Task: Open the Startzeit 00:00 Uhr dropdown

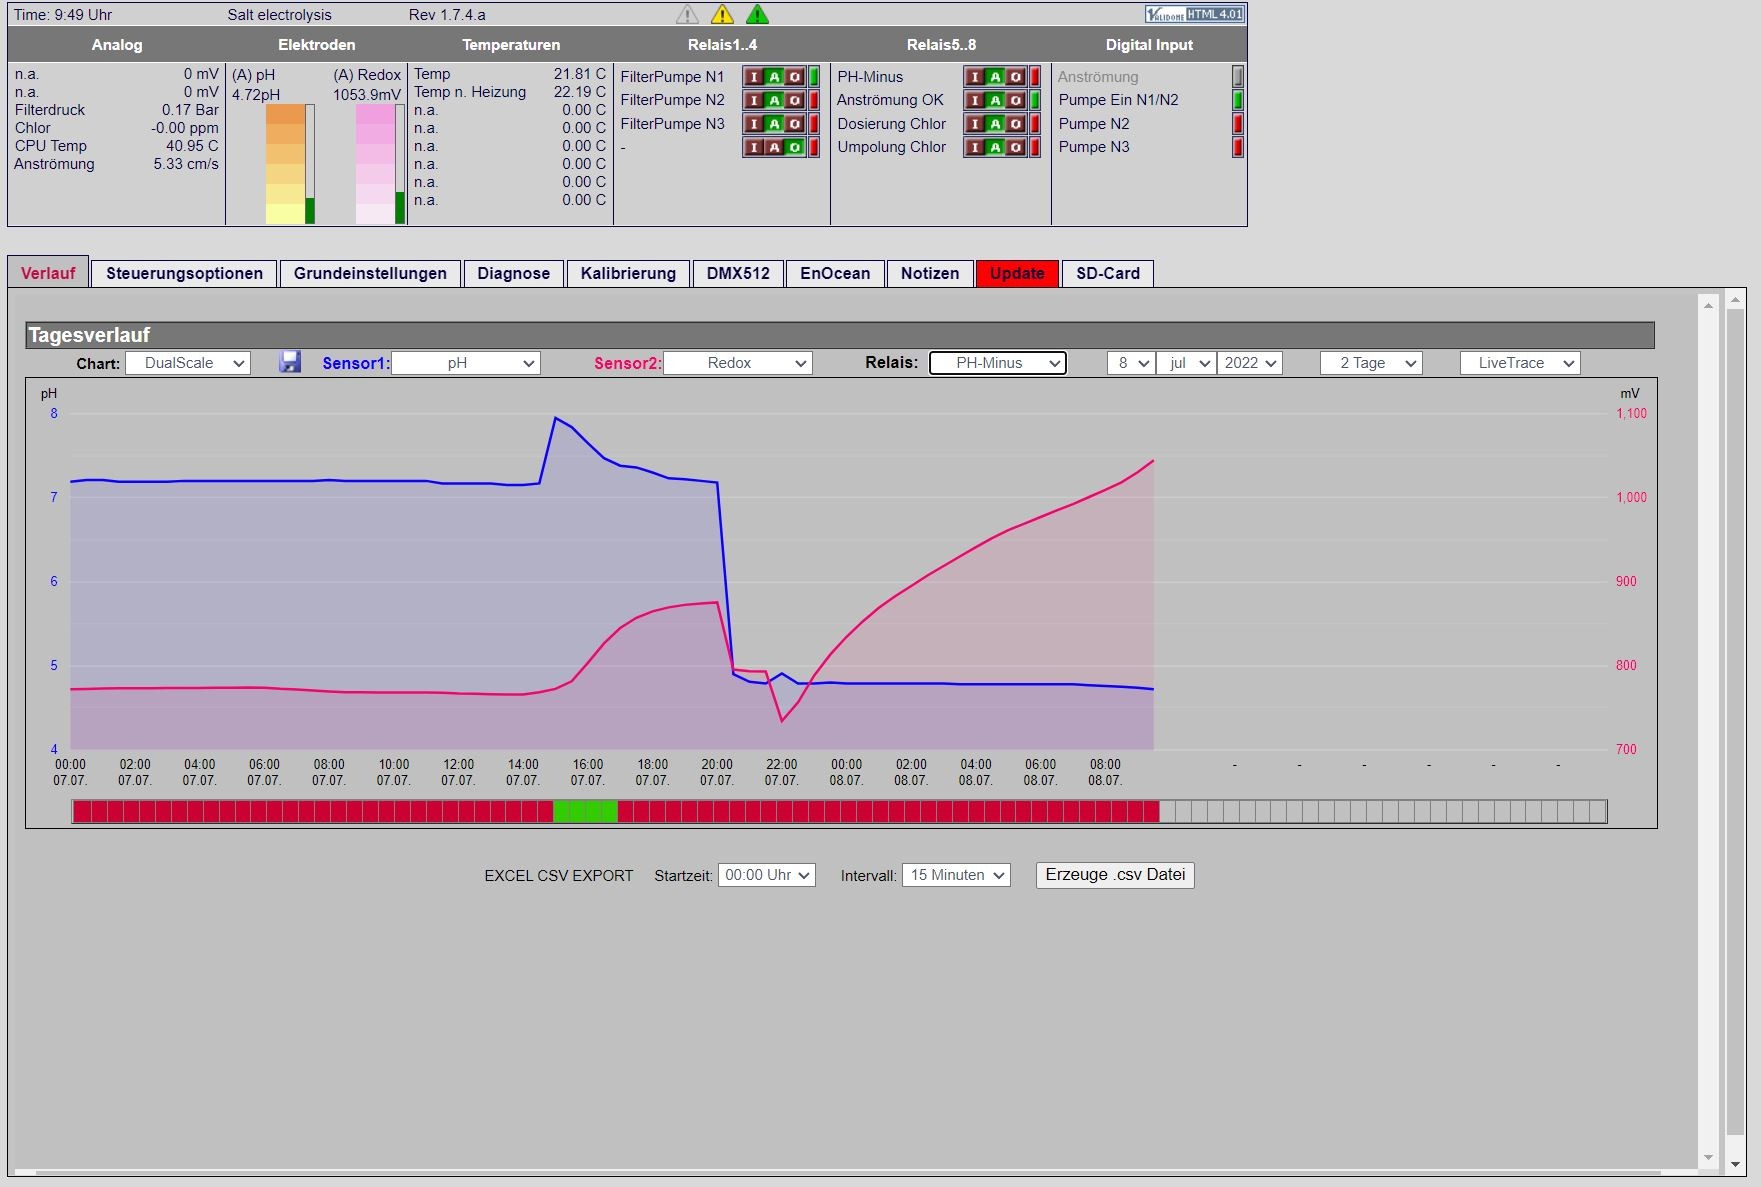Action: coord(767,875)
